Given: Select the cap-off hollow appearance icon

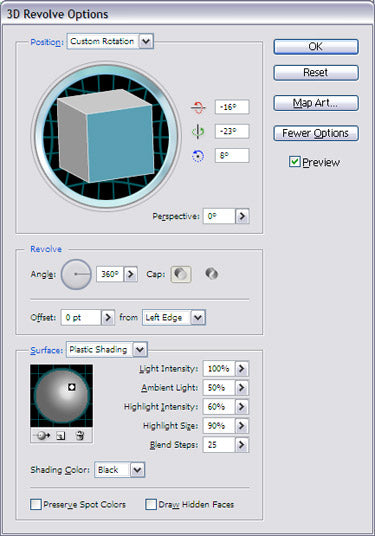Looking at the screenshot, I should tap(212, 273).
